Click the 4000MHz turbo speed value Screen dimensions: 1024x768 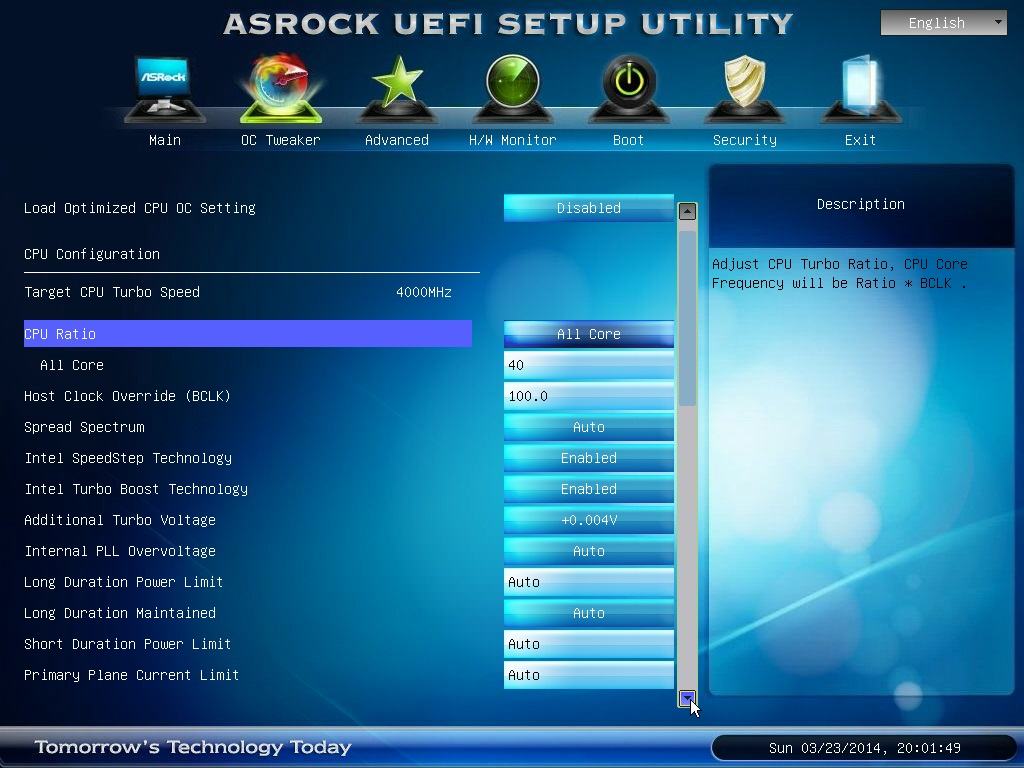[424, 292]
